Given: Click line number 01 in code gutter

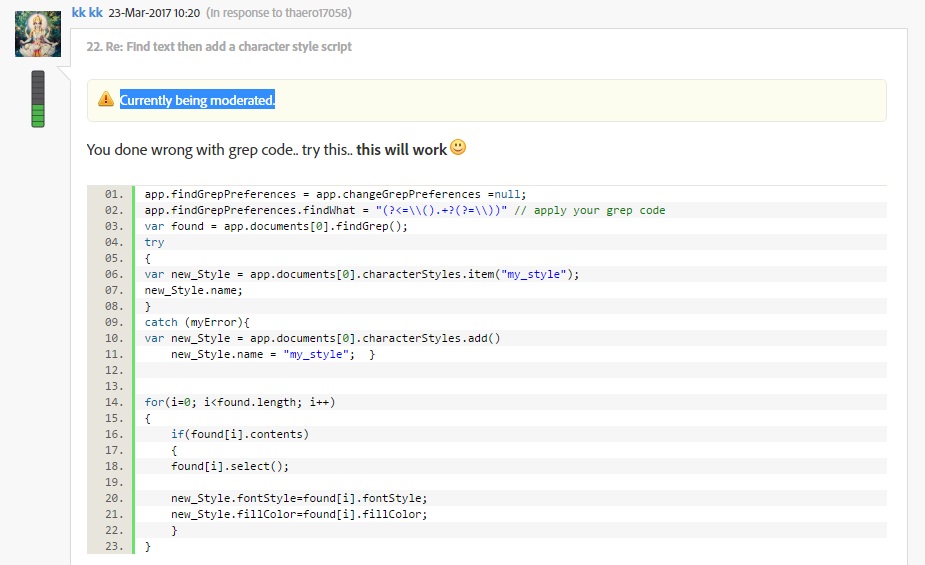Looking at the screenshot, I should pos(113,194).
